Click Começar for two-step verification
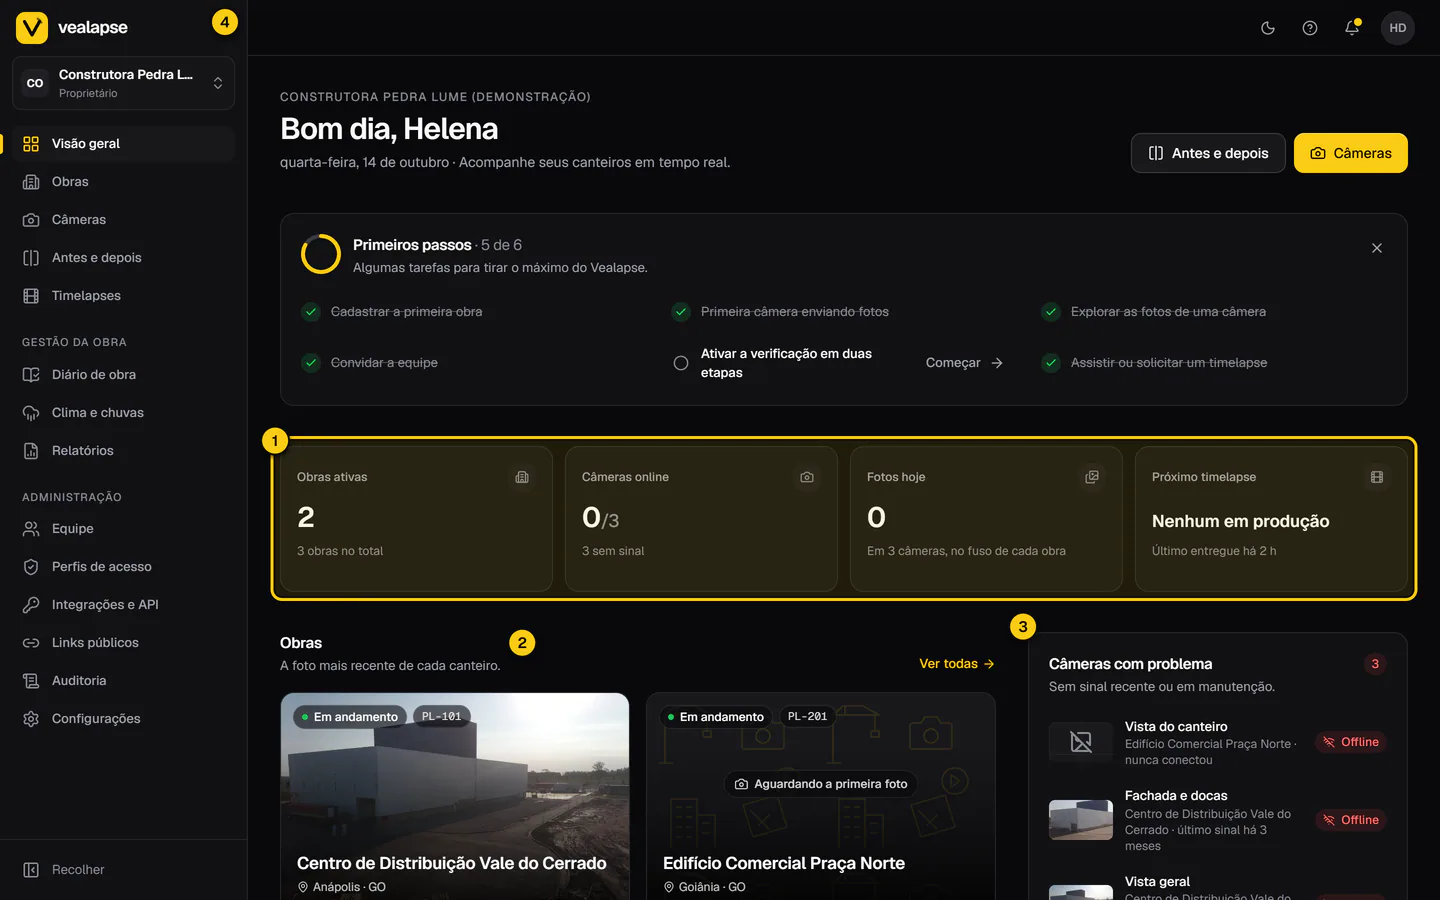1440x900 pixels. pyautogui.click(x=964, y=363)
